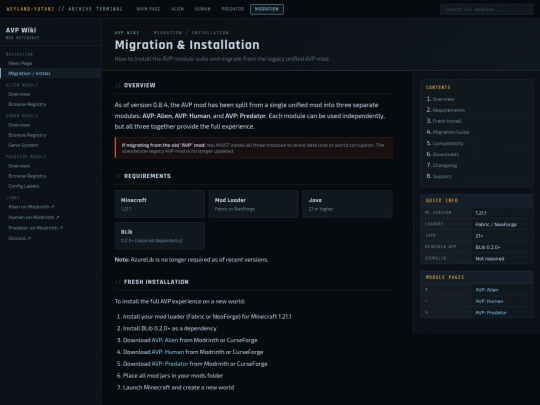Click the Overview section heading

pos(139,85)
